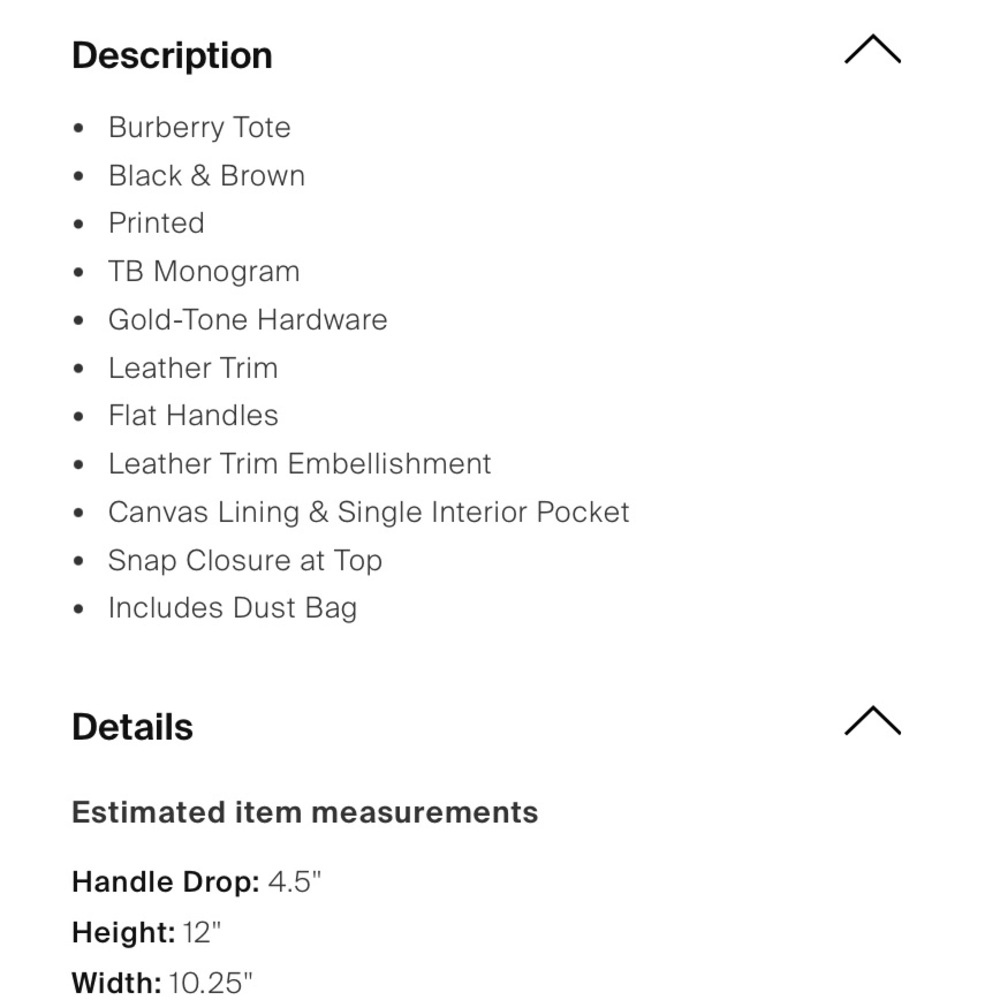Click Canvas Lining & Single Interior Pocket

pyautogui.click(x=369, y=512)
